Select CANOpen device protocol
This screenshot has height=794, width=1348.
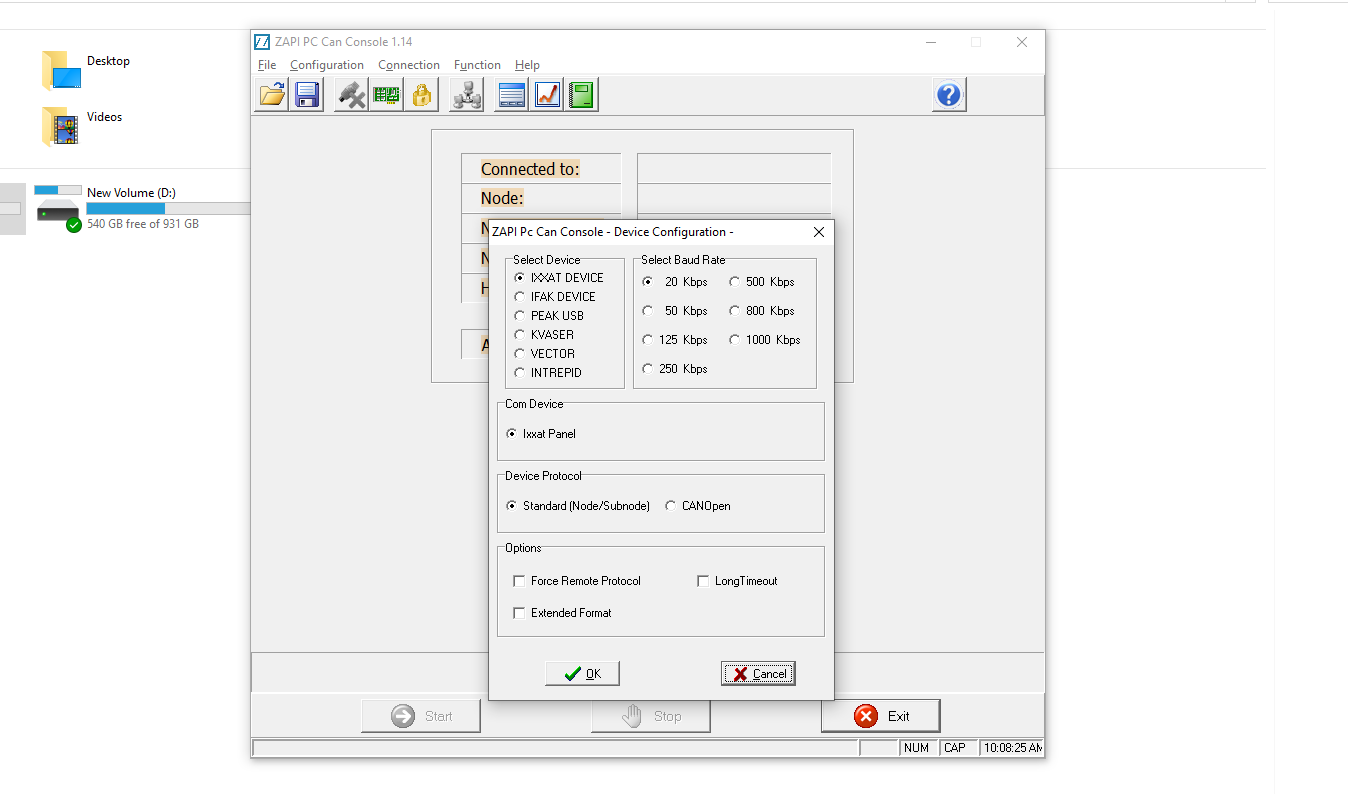click(697, 506)
